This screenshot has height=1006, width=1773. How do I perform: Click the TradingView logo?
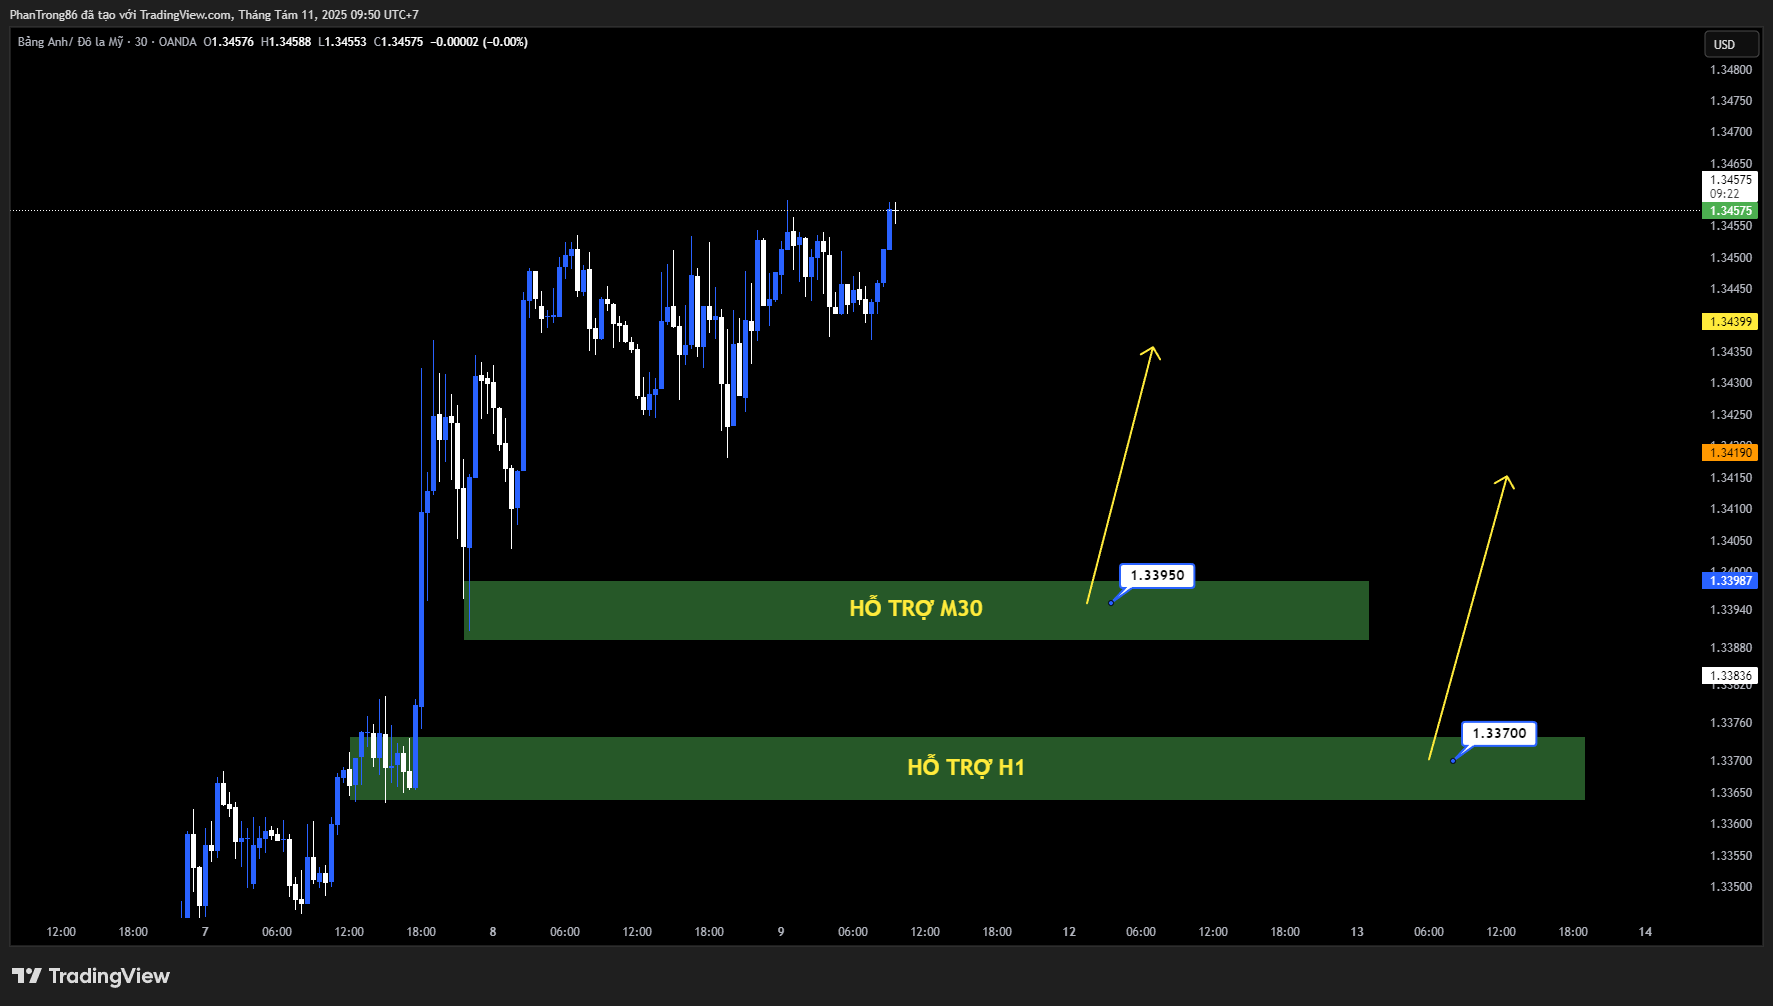point(91,976)
